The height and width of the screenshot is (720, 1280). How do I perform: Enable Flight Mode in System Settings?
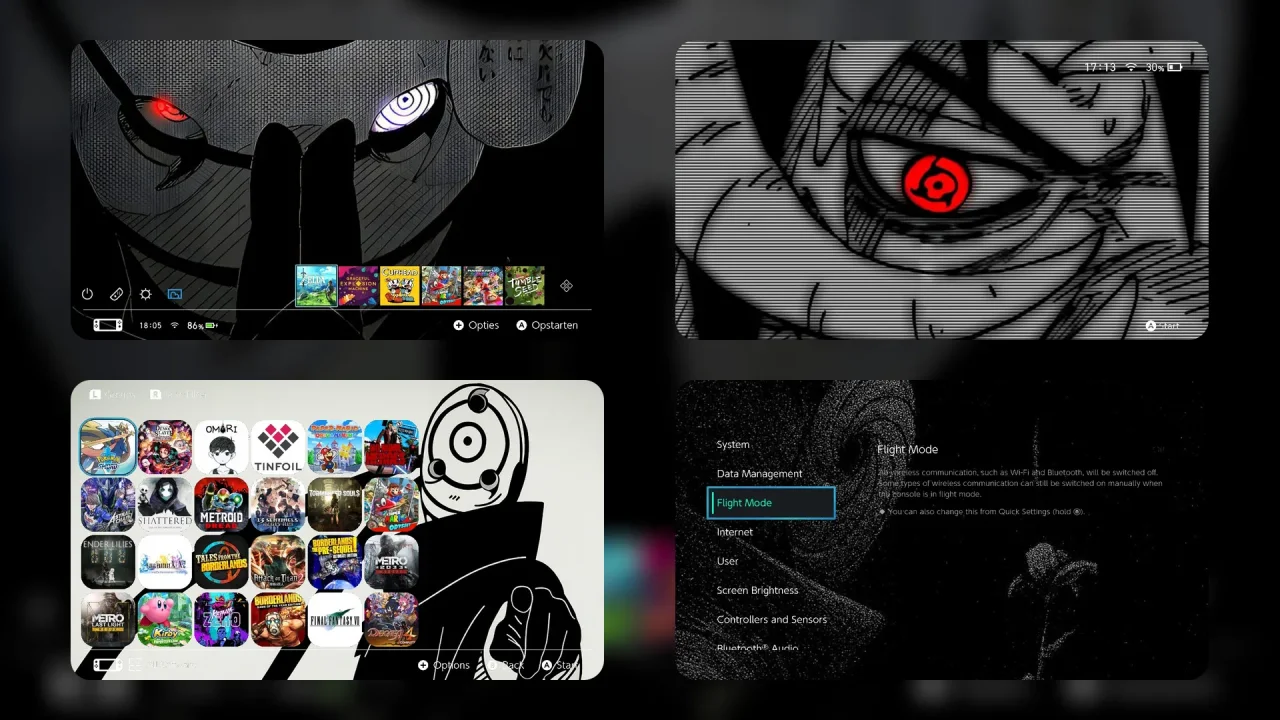[770, 502]
